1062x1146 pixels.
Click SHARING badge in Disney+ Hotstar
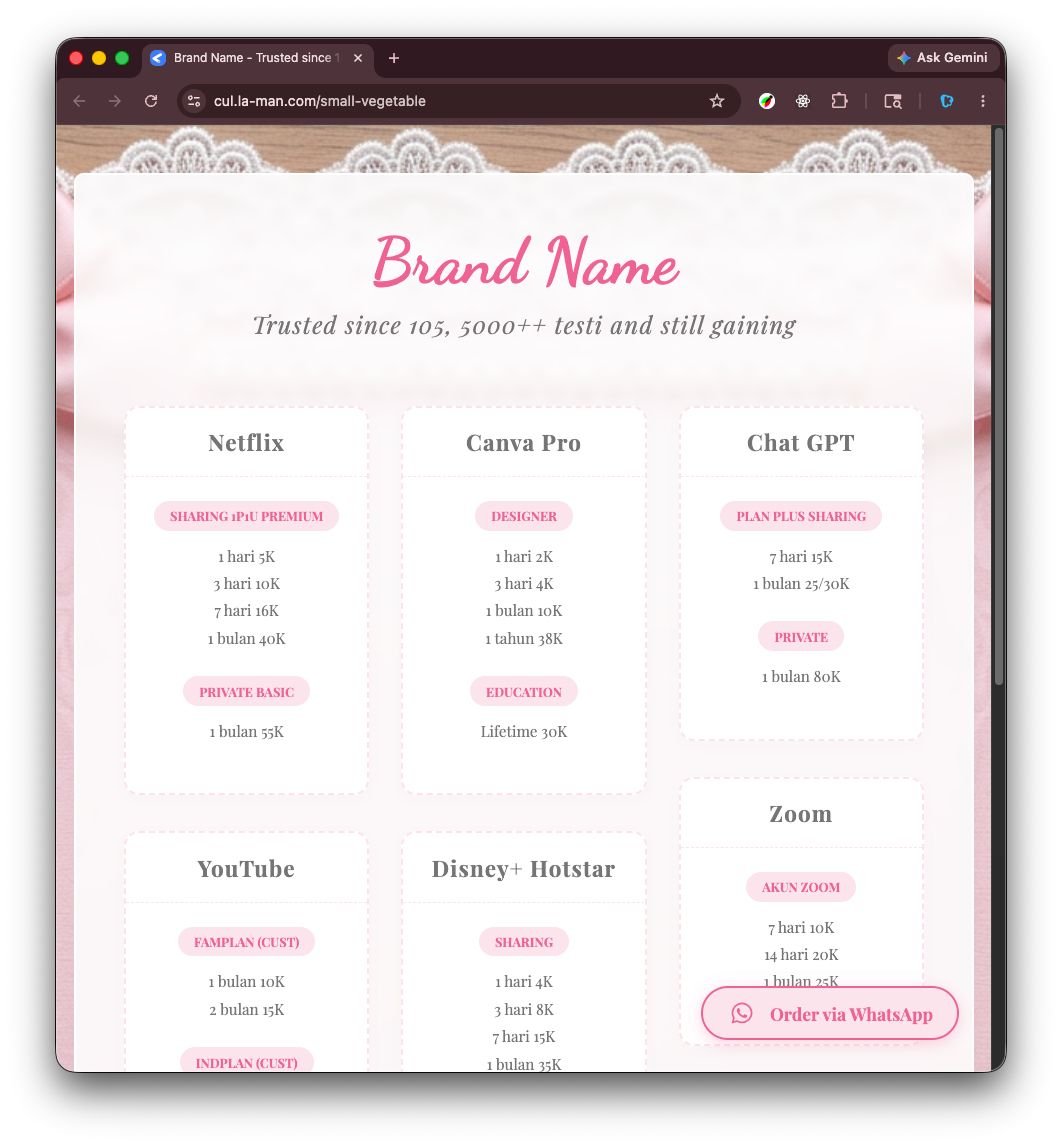[523, 942]
